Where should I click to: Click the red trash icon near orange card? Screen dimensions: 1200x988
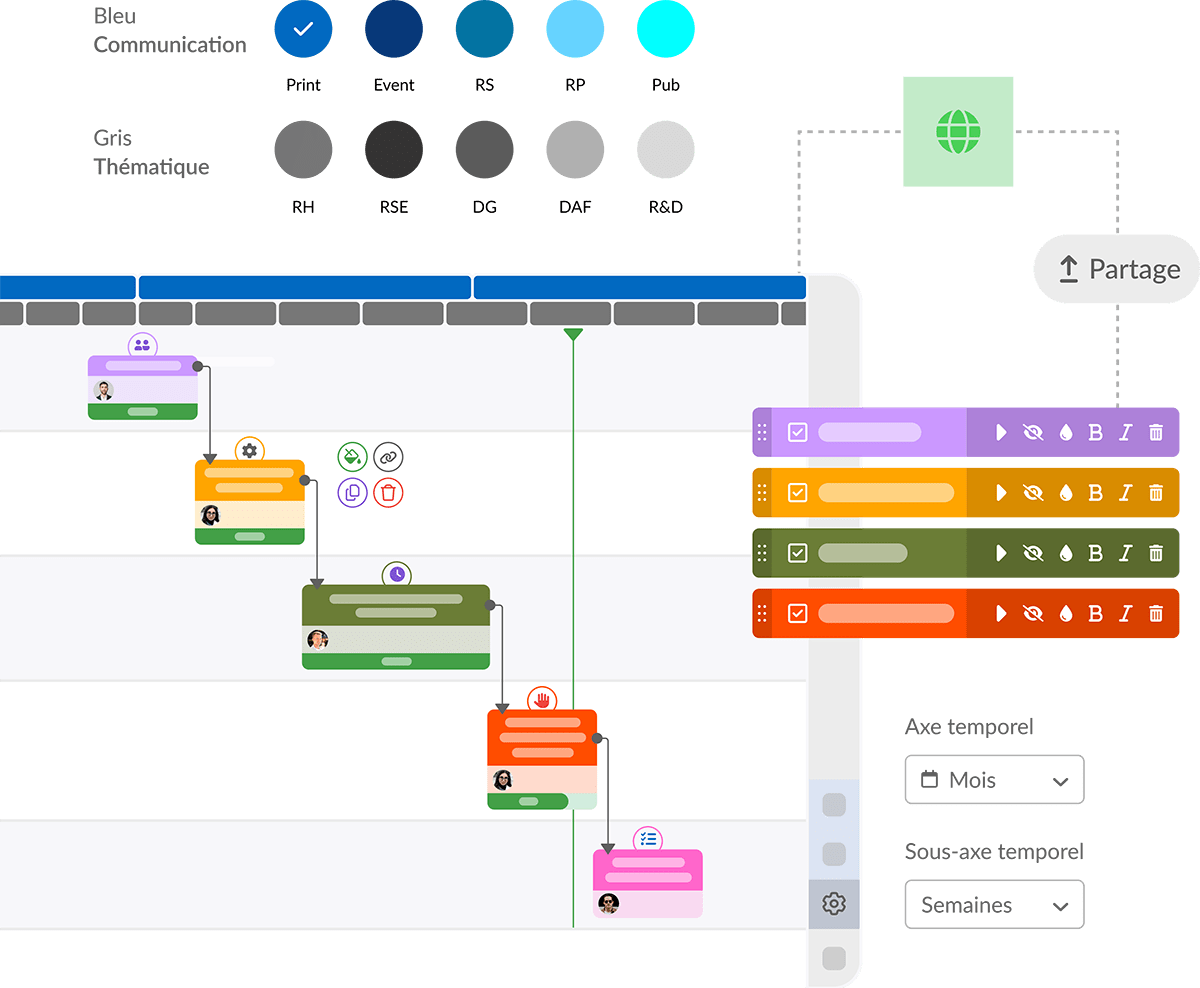tap(388, 492)
